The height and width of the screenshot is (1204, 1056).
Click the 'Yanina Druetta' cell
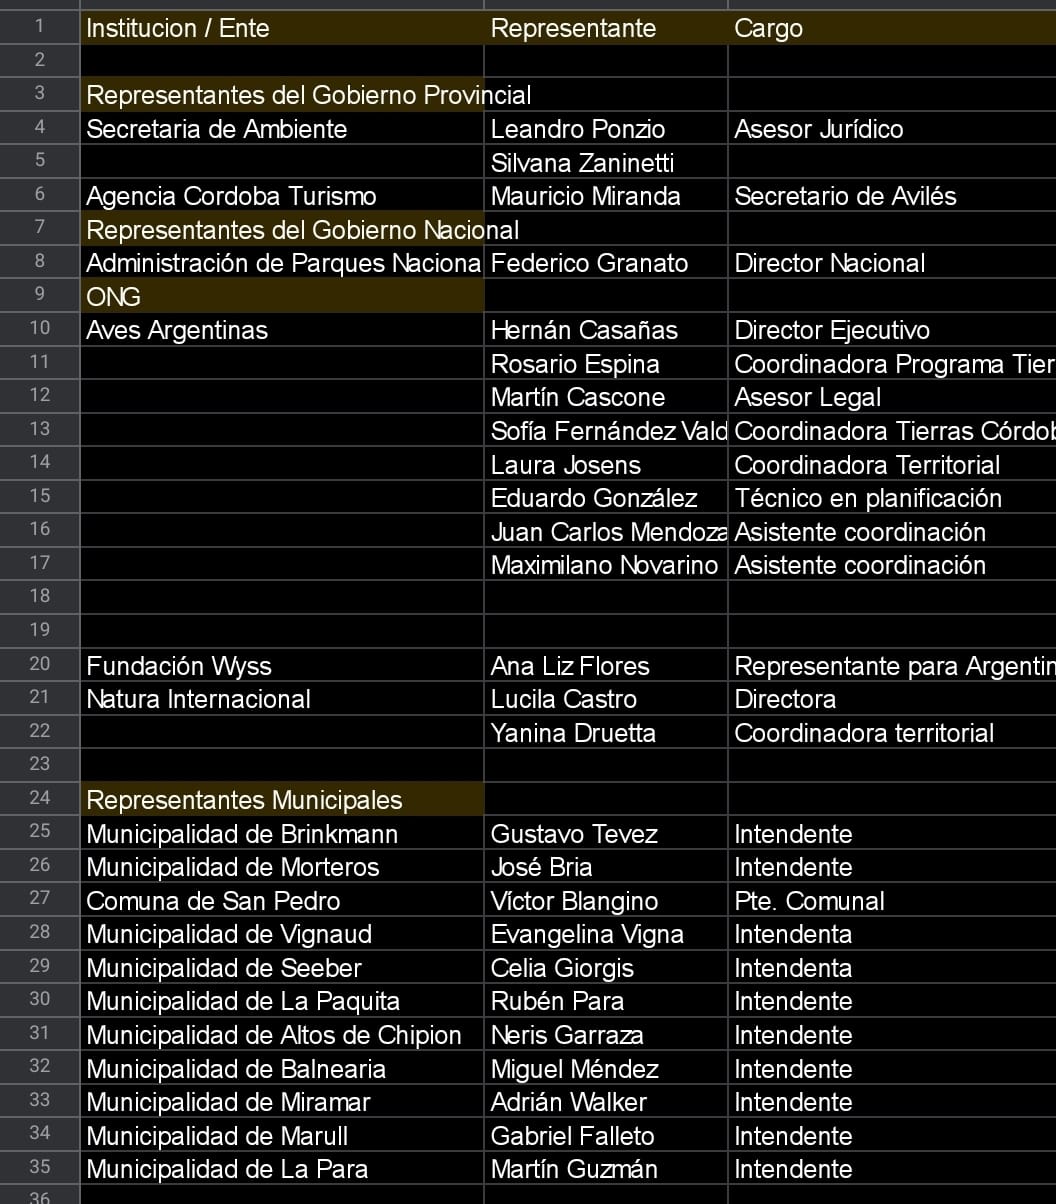point(606,733)
